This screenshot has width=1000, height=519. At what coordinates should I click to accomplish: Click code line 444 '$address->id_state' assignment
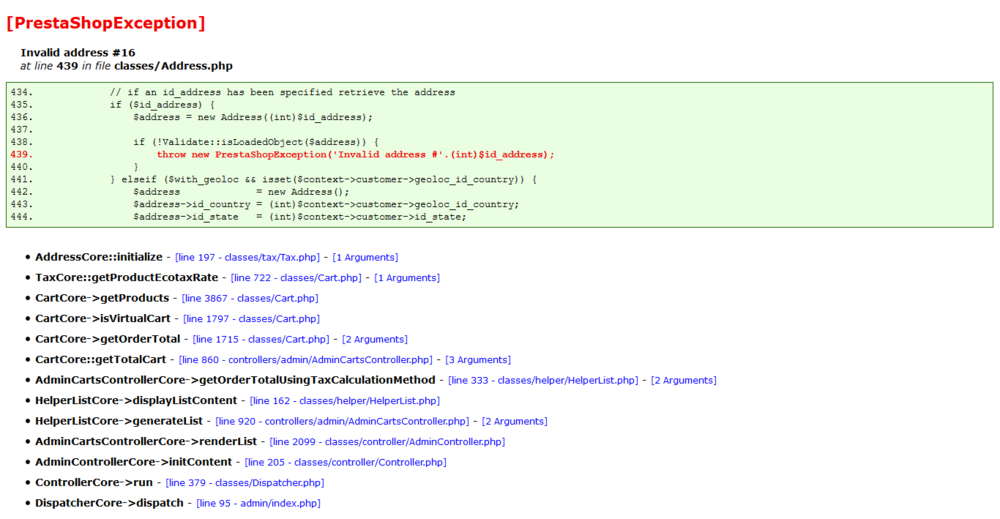point(300,217)
